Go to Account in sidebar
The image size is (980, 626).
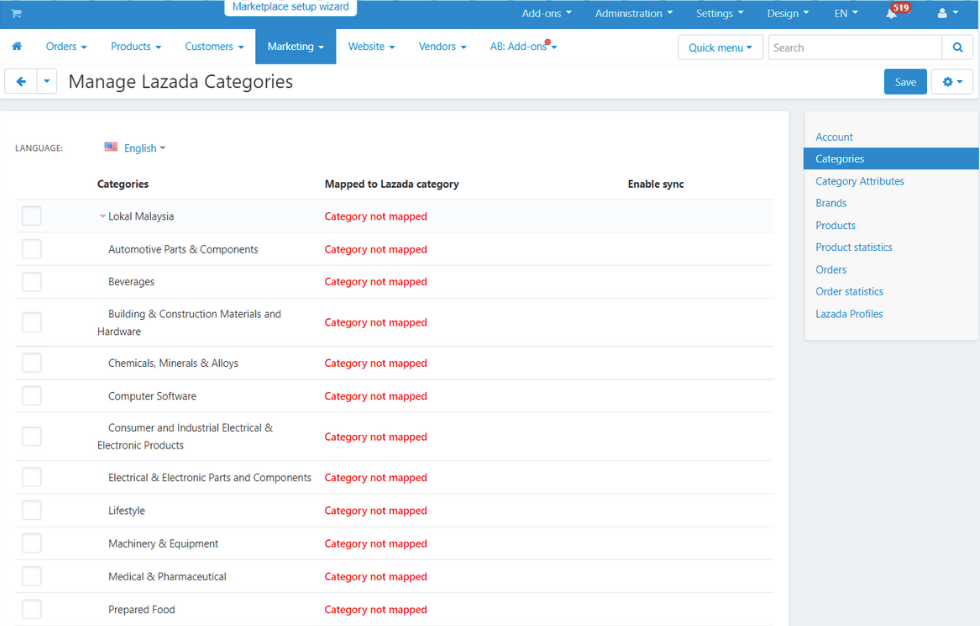coord(834,137)
